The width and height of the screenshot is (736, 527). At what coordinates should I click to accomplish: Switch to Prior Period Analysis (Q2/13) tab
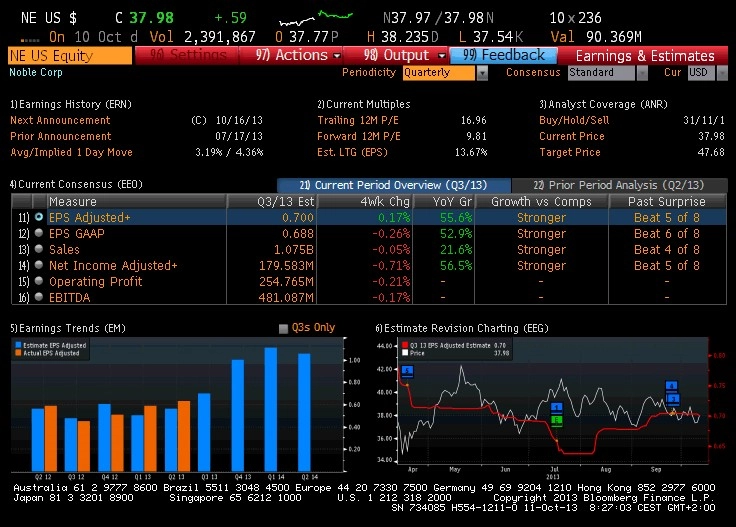[x=619, y=185]
